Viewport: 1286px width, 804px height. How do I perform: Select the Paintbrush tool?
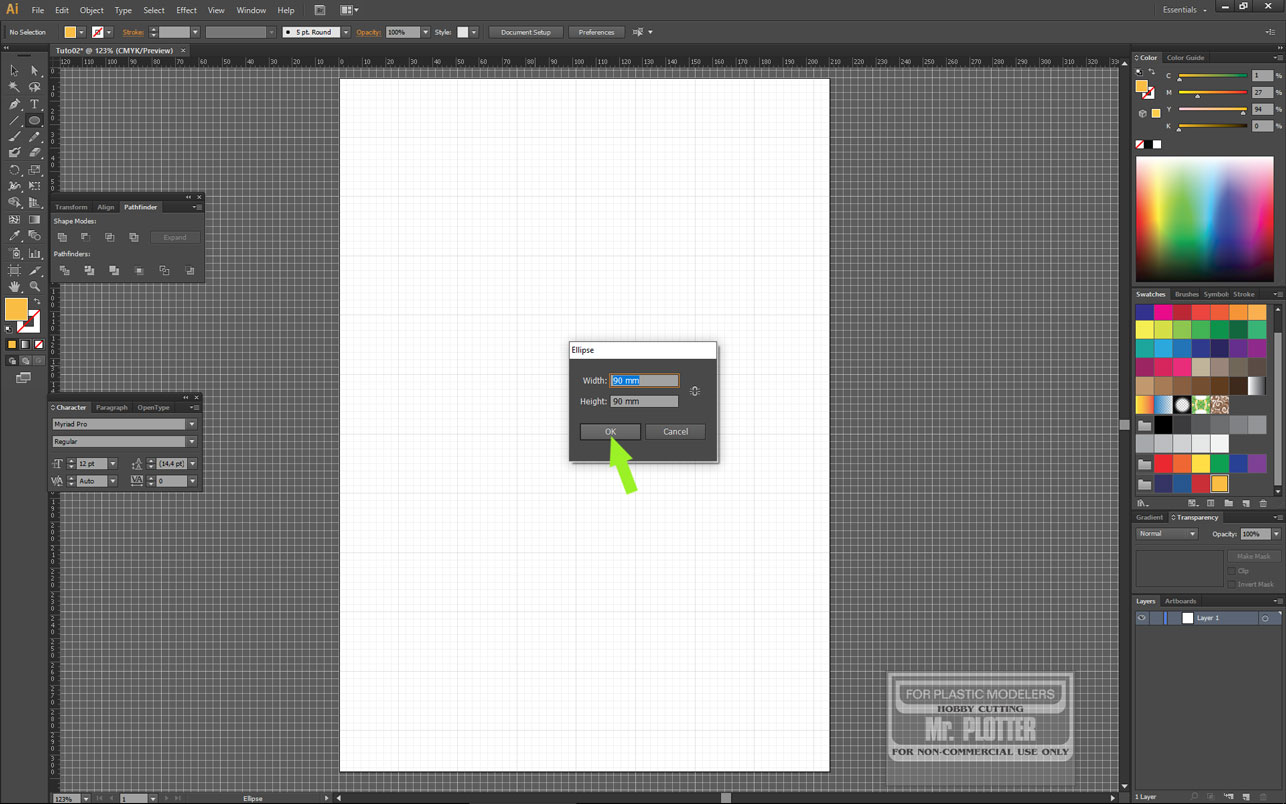pyautogui.click(x=14, y=137)
